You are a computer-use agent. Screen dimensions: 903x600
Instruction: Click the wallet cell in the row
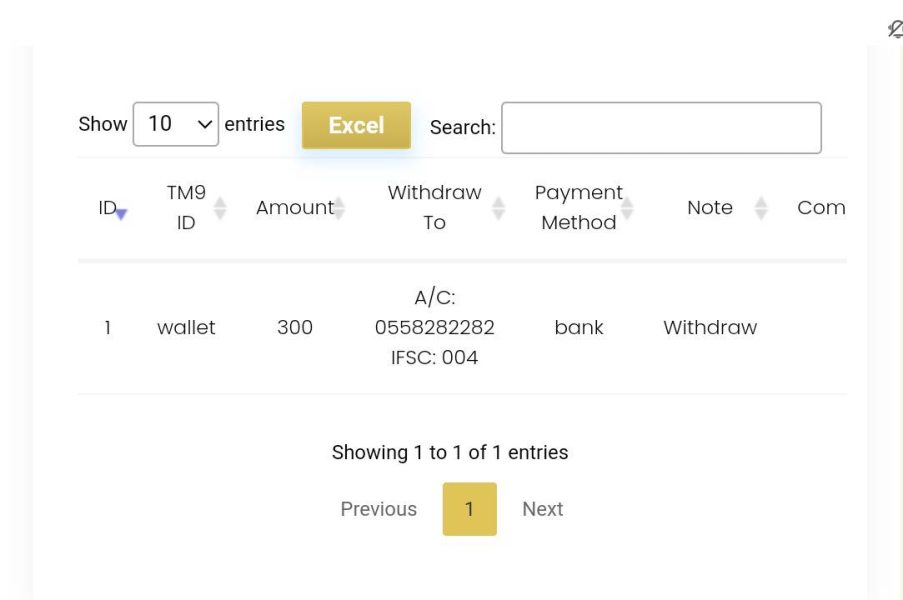tap(186, 327)
